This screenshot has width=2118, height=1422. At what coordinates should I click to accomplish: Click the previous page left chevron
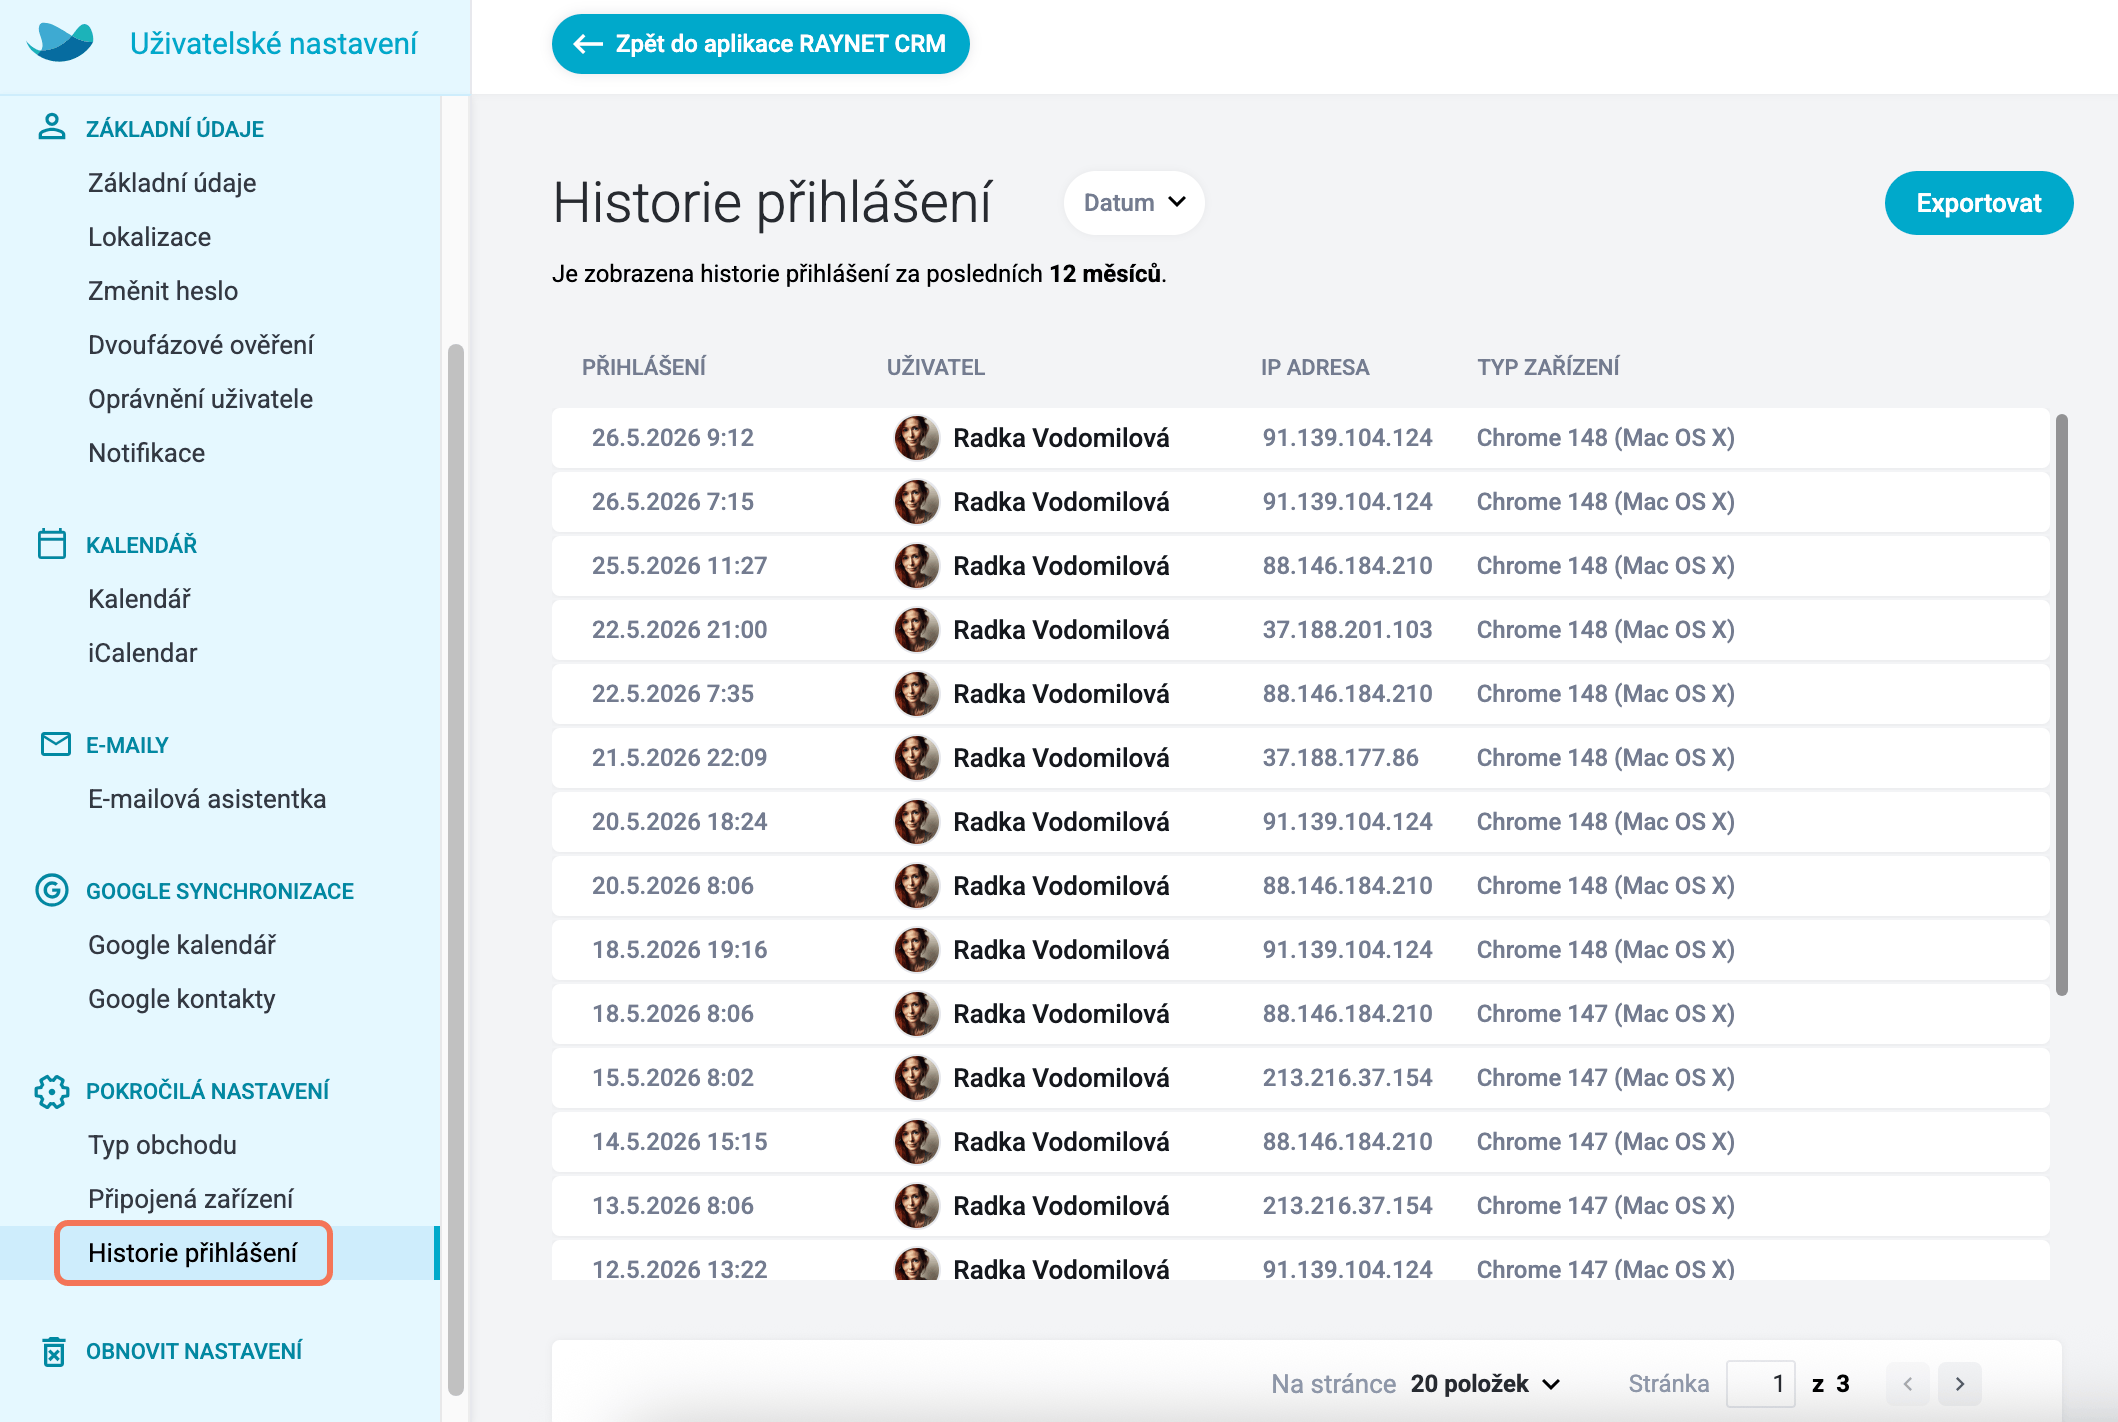[x=1908, y=1384]
